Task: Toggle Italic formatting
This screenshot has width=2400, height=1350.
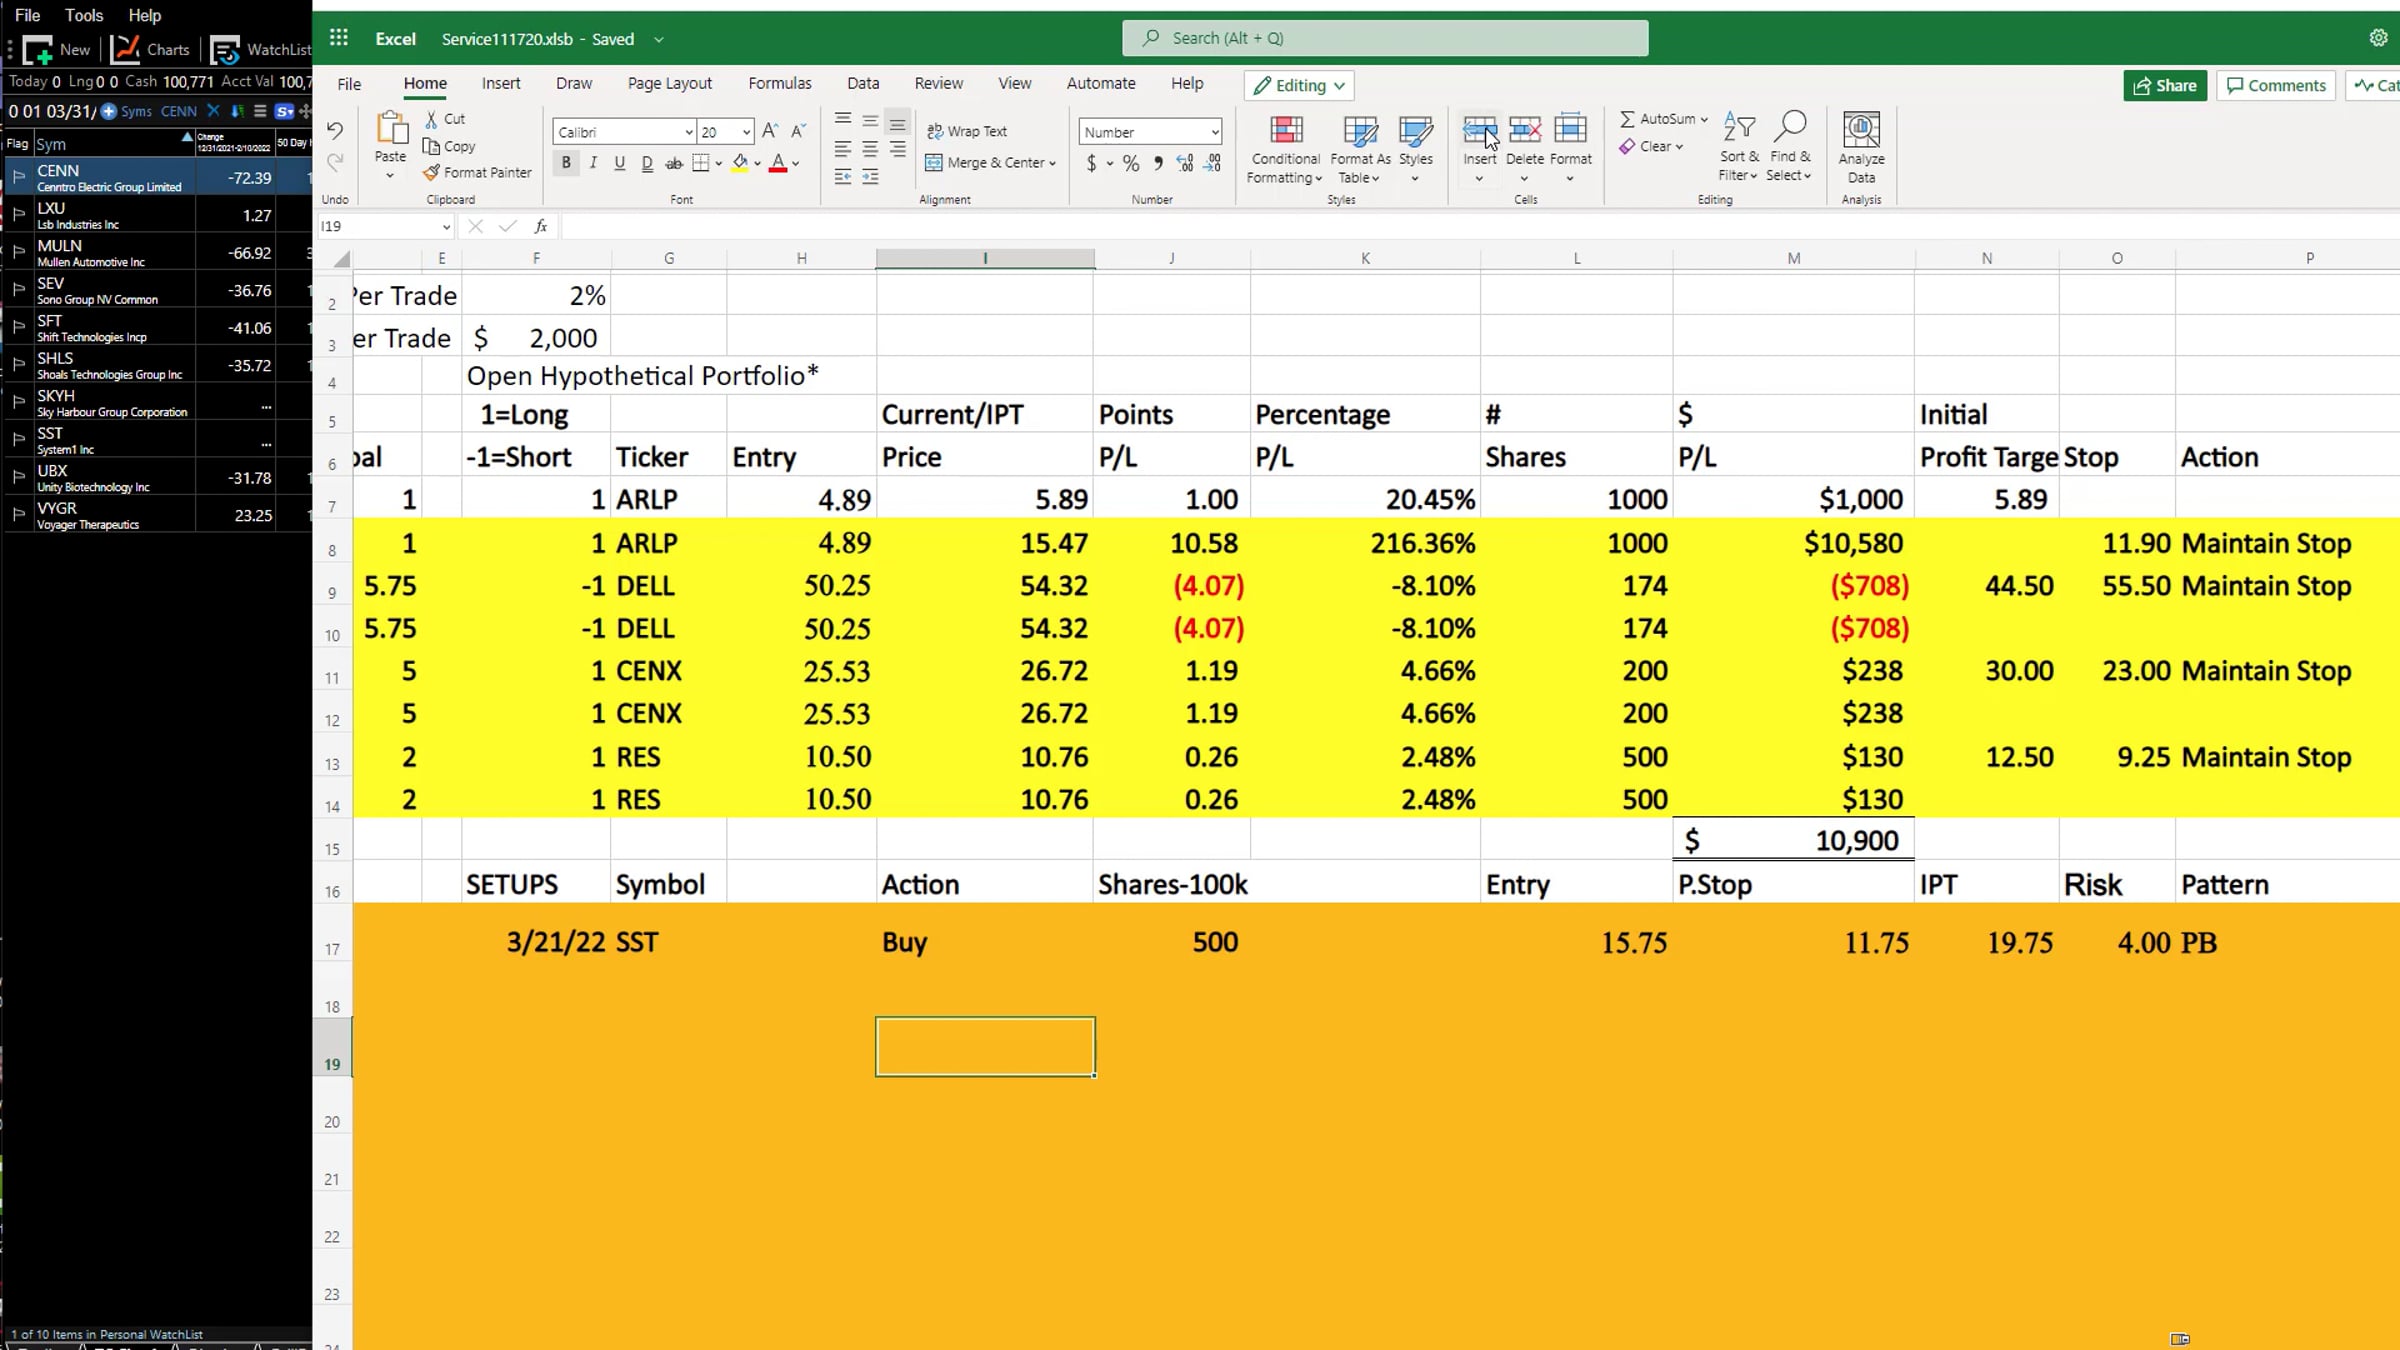Action: 593,163
